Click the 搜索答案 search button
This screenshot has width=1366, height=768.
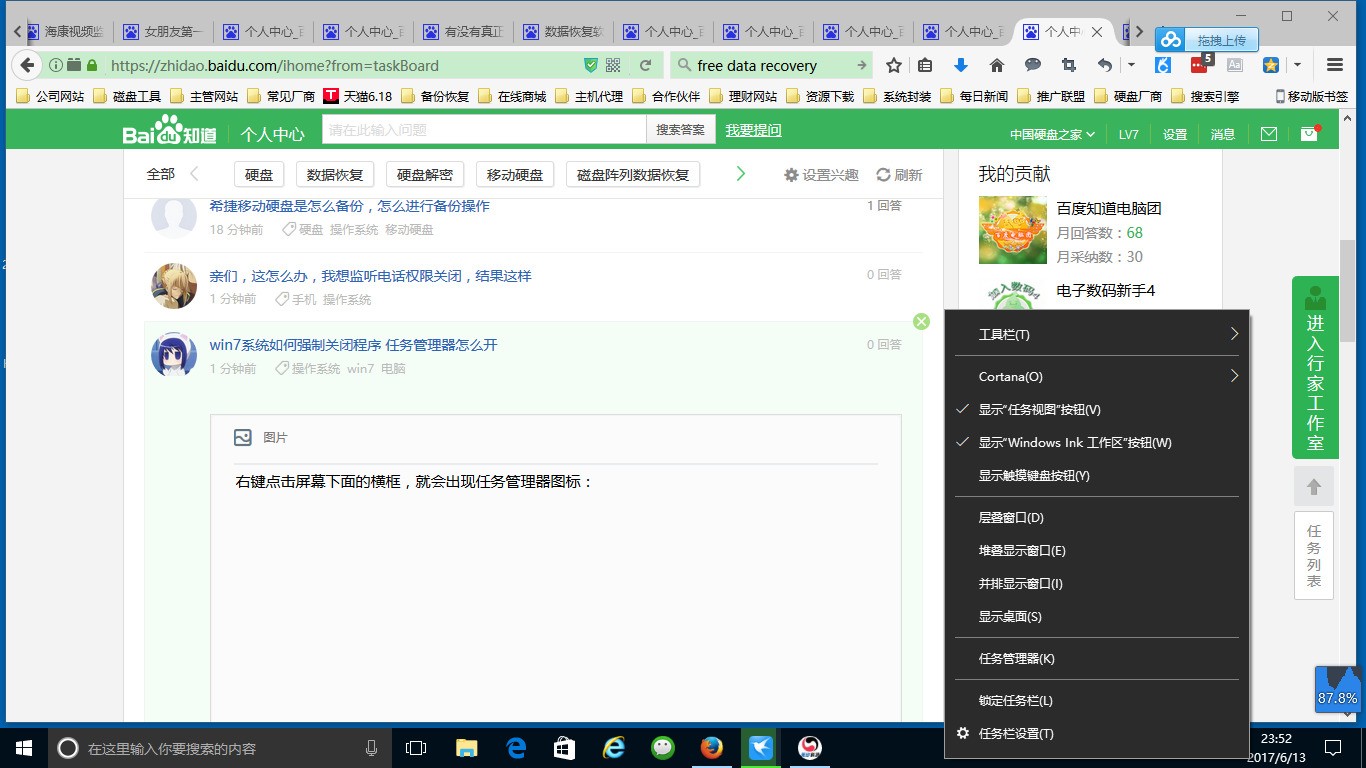680,129
